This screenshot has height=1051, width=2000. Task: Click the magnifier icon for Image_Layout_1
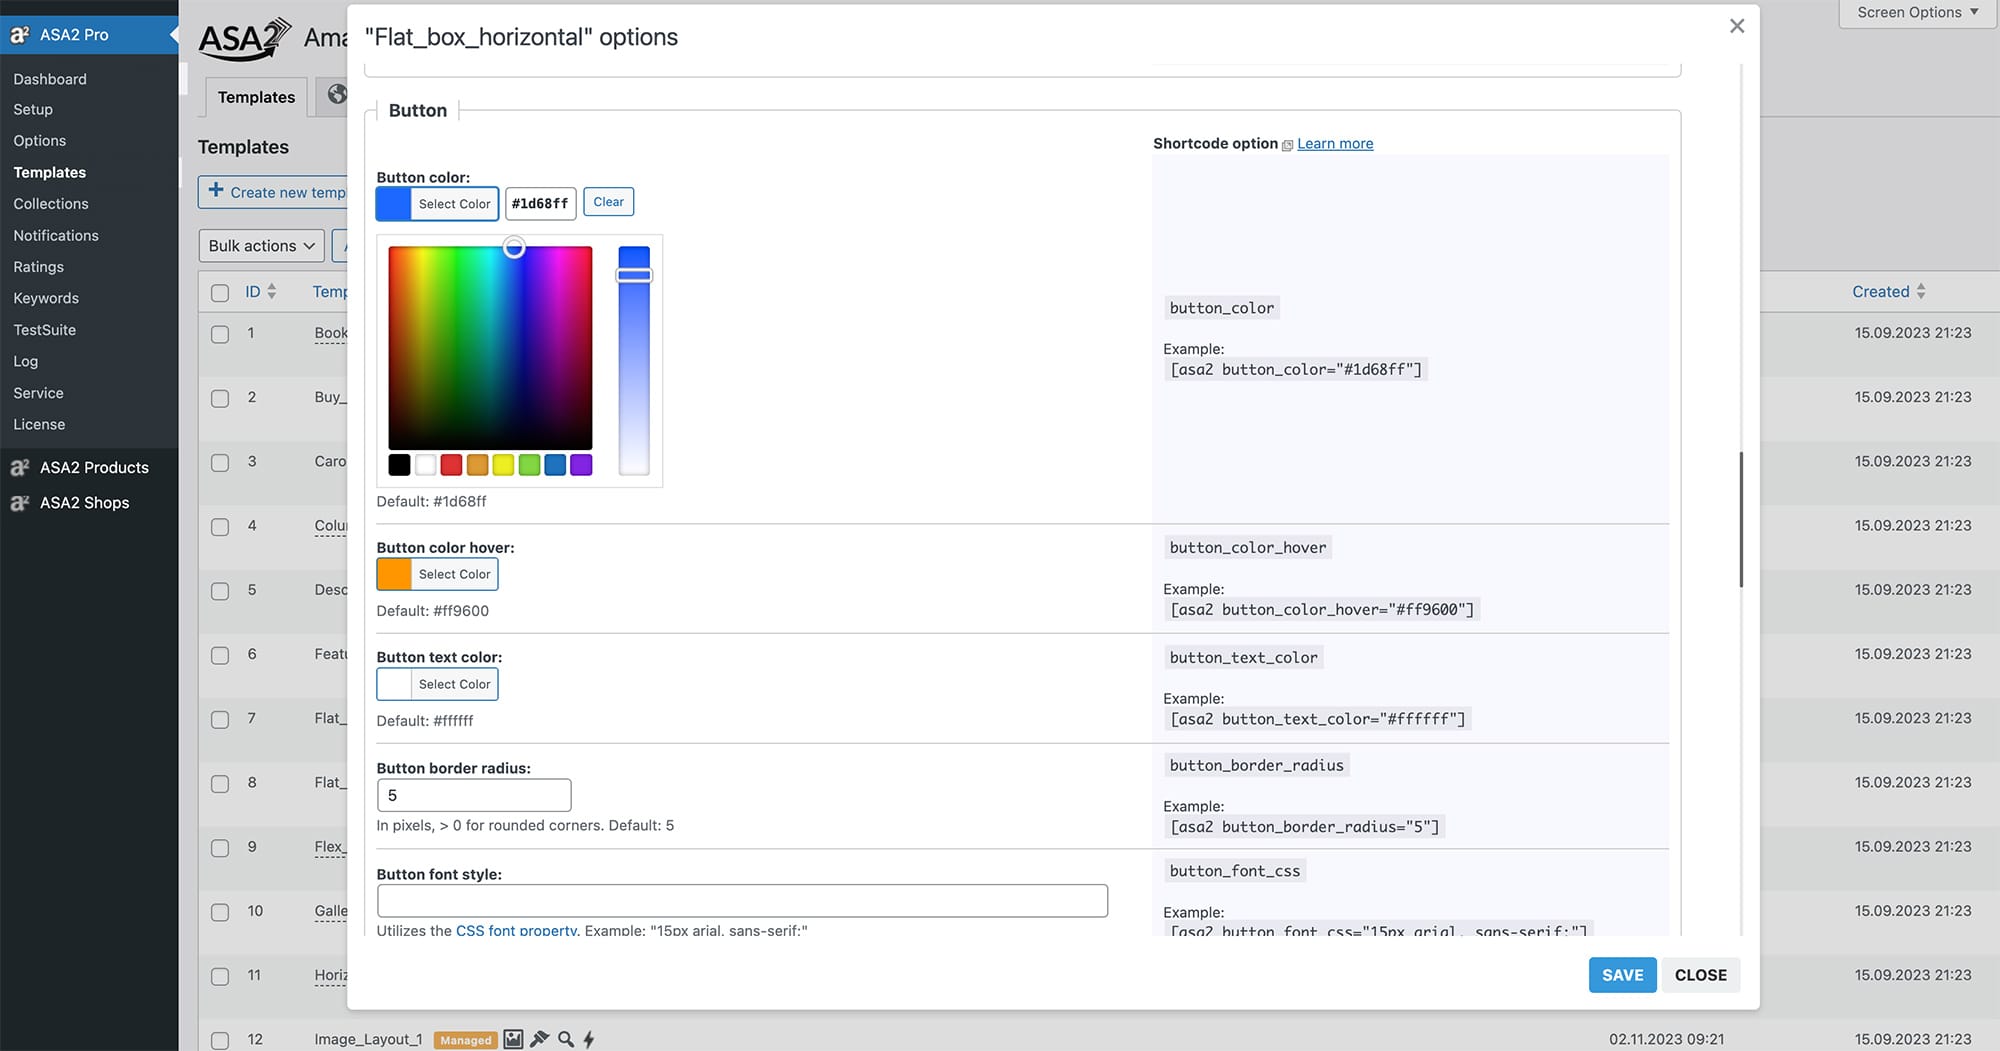click(566, 1039)
